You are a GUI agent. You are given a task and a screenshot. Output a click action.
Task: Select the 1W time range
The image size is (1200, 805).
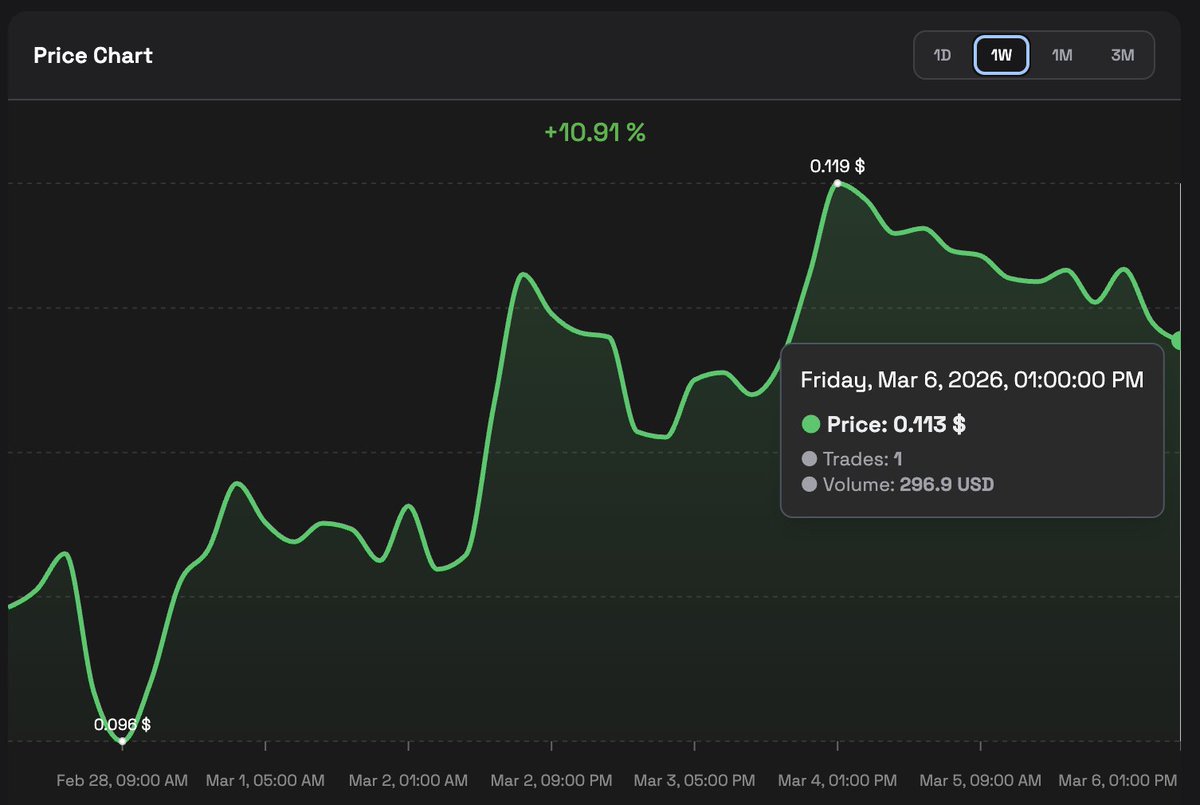coord(1001,55)
